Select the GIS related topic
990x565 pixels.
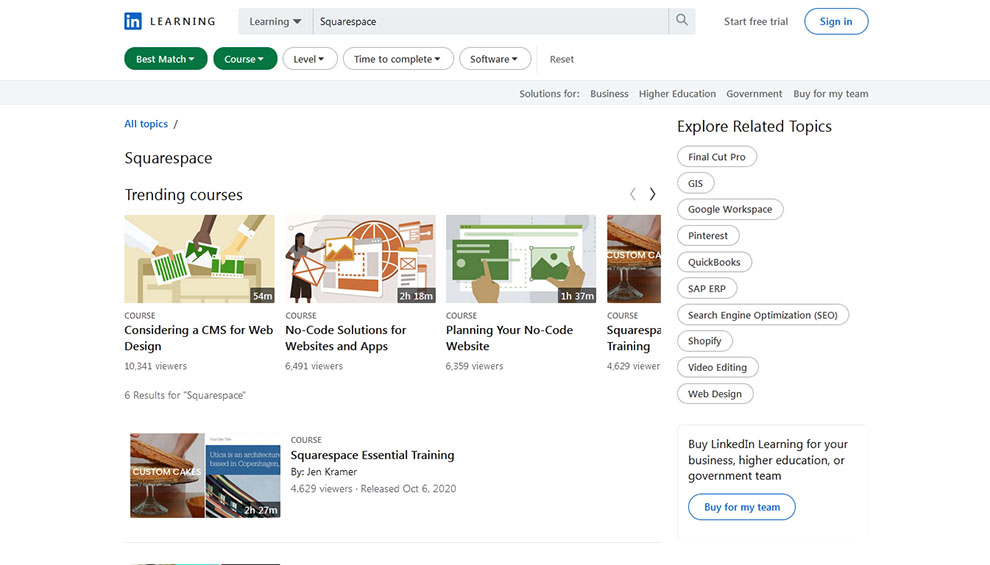click(x=695, y=183)
